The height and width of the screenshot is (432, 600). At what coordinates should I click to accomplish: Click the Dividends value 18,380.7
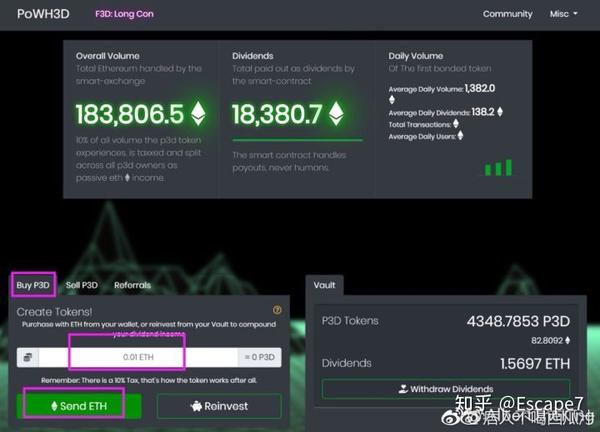point(277,114)
